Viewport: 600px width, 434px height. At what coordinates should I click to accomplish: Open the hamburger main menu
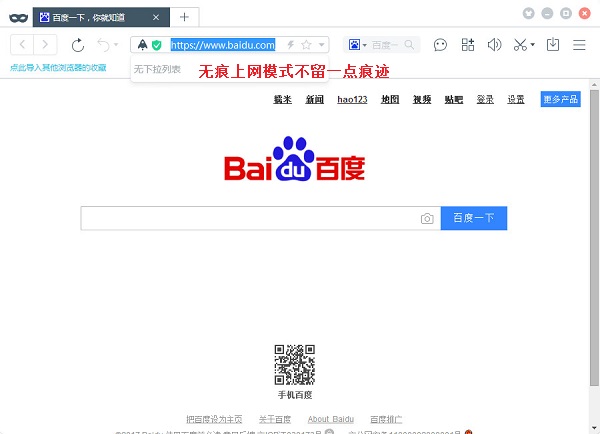[x=579, y=45]
